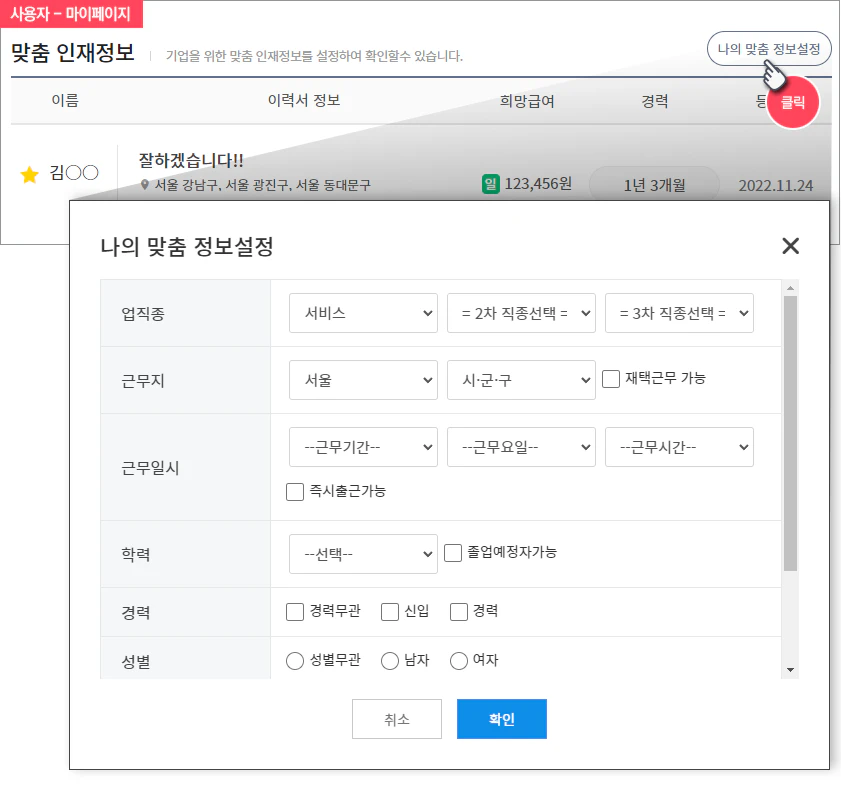841x788 pixels.
Task: Open the 서비스 job category dropdown
Action: pyautogui.click(x=363, y=312)
